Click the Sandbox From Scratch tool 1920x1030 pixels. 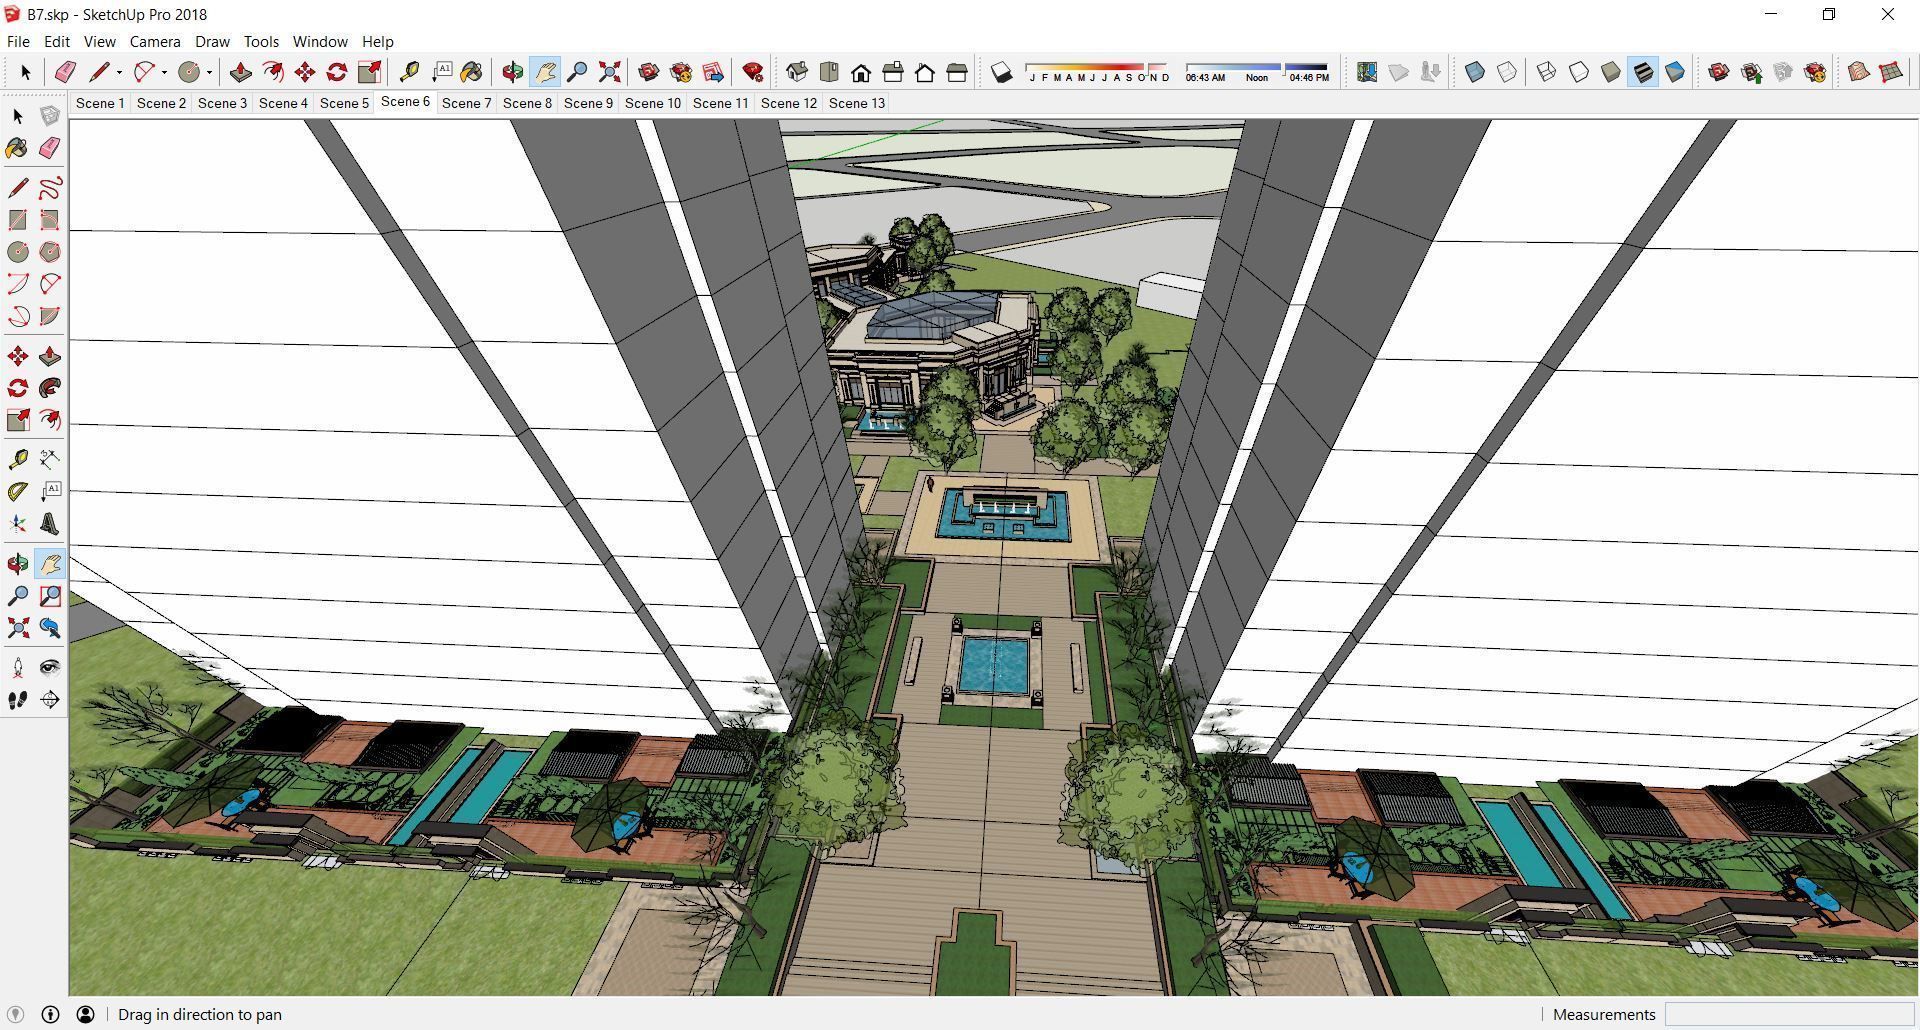pos(1890,72)
